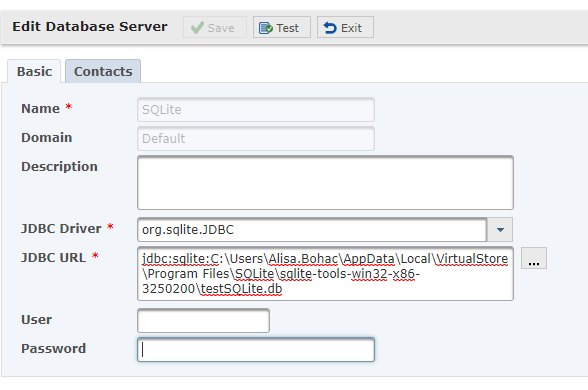
Task: Switch to the Basic tab
Action: [x=34, y=71]
